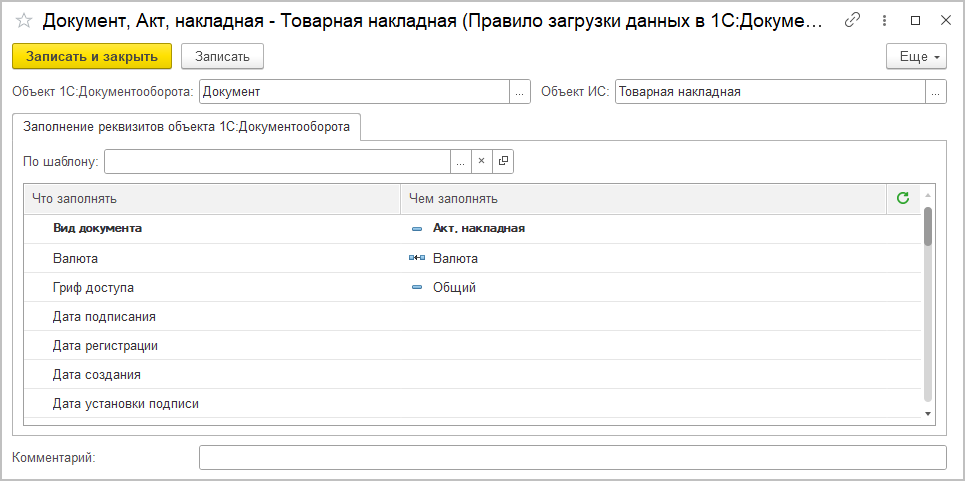The height and width of the screenshot is (481, 965).
Task: Click the mapping icon beside 'Валюта' value
Action: pos(417,258)
